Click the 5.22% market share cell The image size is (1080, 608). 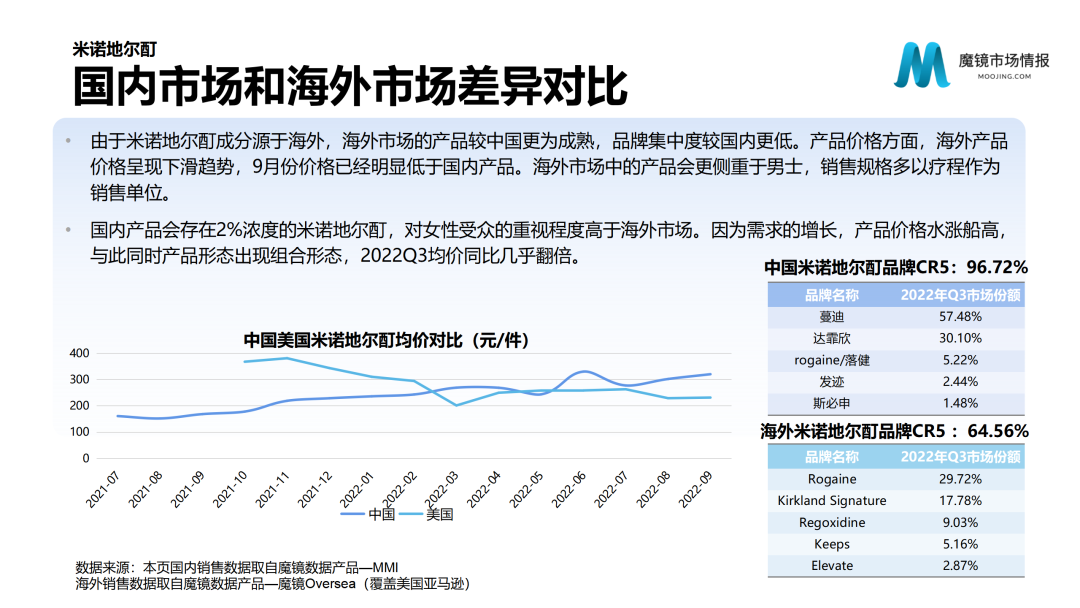tap(960, 360)
